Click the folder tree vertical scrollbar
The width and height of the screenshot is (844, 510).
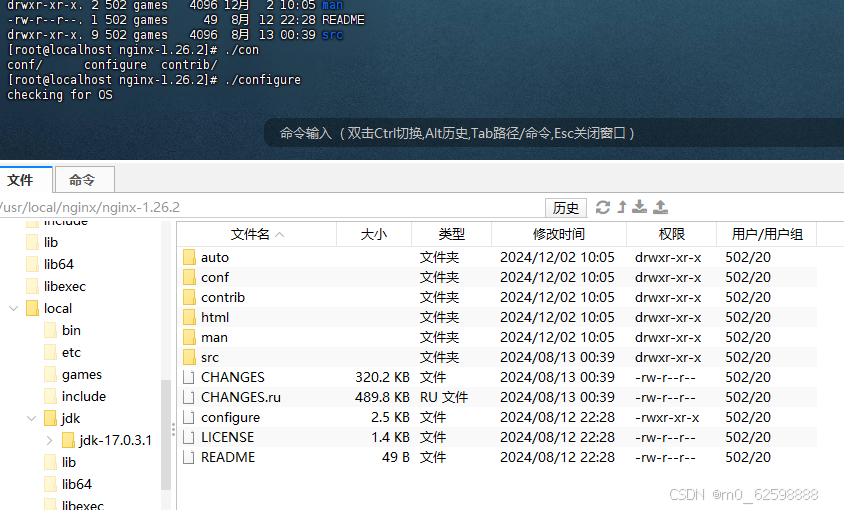(x=166, y=435)
